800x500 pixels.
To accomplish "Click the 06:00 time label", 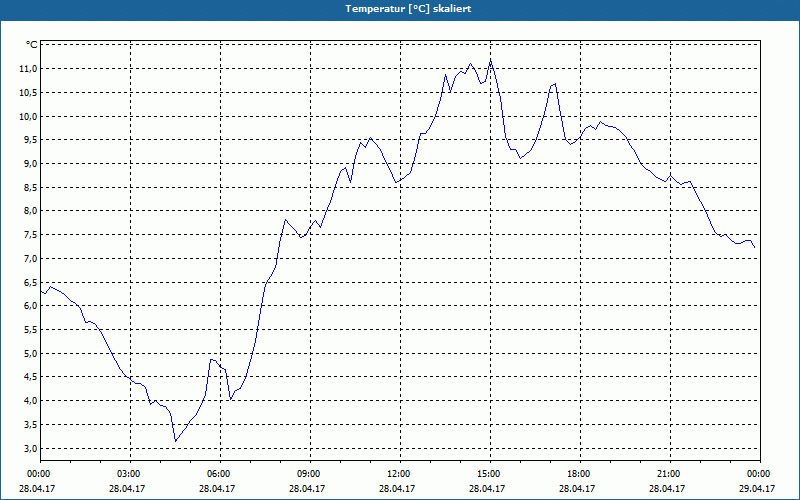I will coord(220,474).
